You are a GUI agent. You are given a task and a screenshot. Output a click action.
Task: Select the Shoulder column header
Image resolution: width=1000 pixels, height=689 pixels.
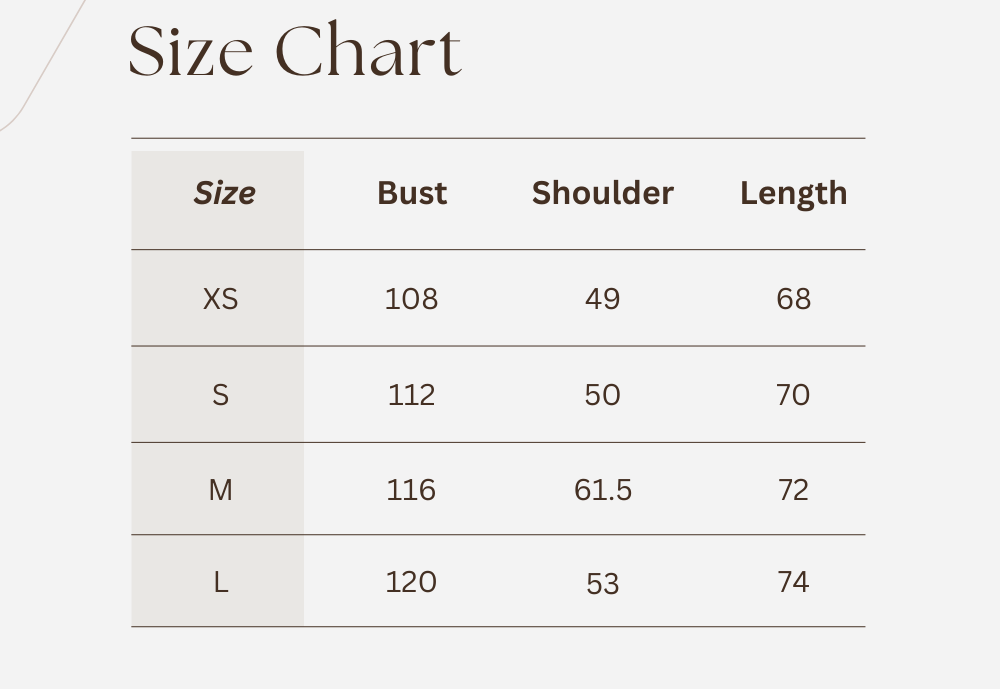click(x=603, y=193)
